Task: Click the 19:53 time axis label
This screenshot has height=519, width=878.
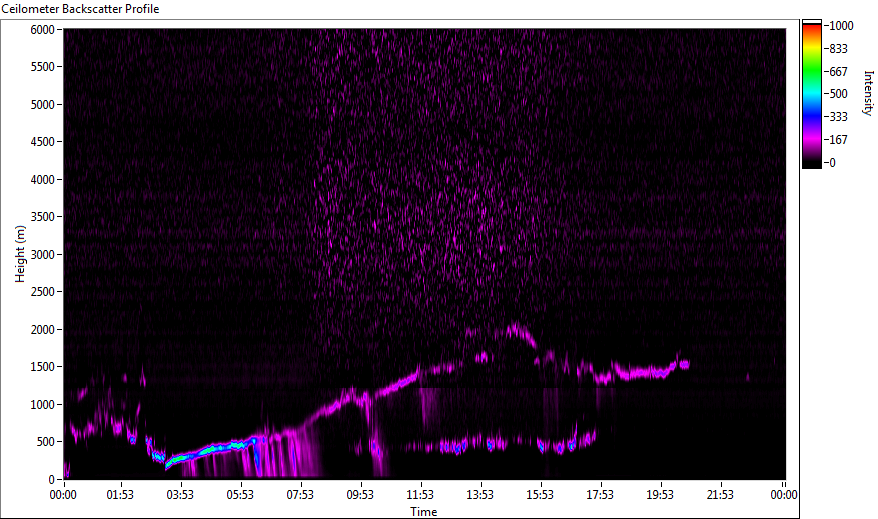Action: tap(660, 494)
